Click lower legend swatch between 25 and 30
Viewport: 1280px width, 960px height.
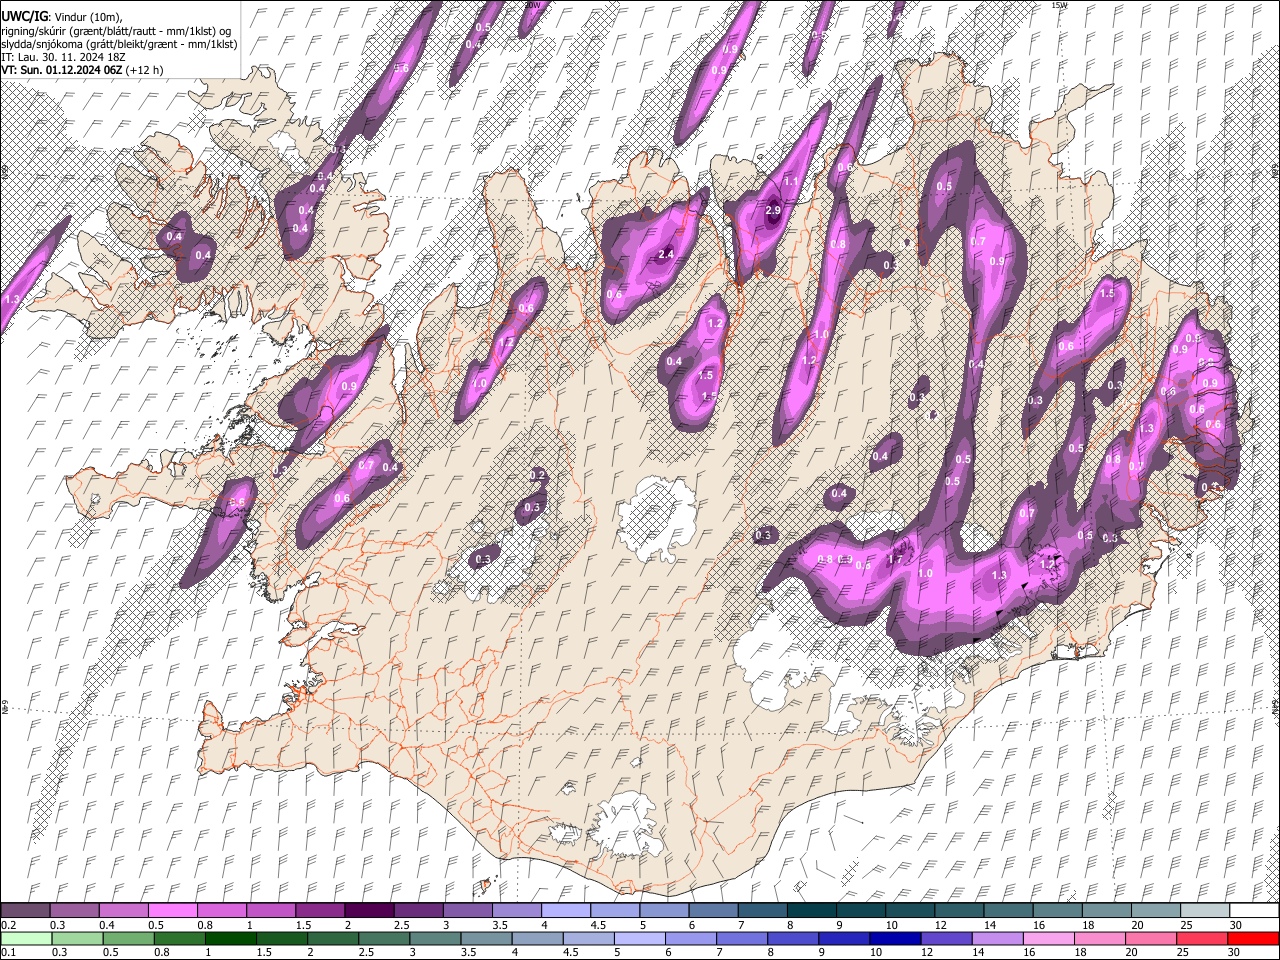[x=1201, y=939]
